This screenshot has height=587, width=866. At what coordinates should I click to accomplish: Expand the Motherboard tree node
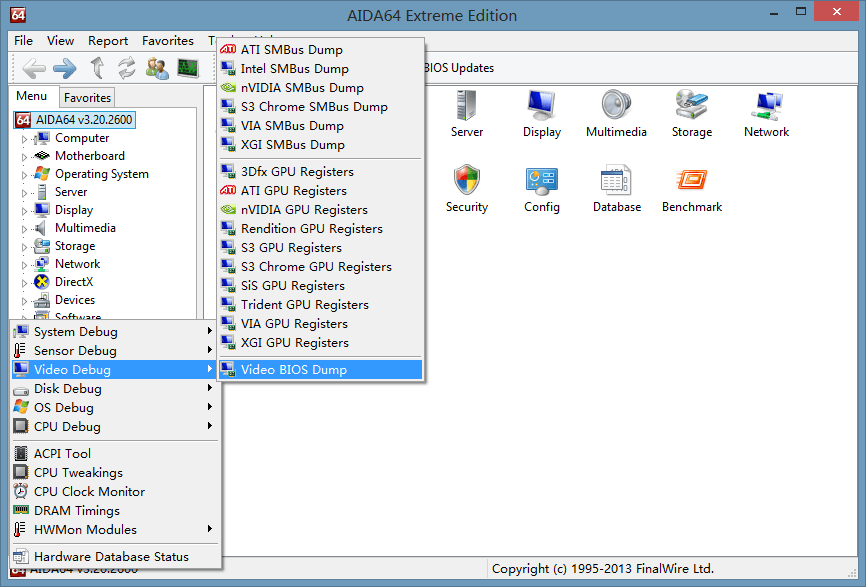[24, 157]
